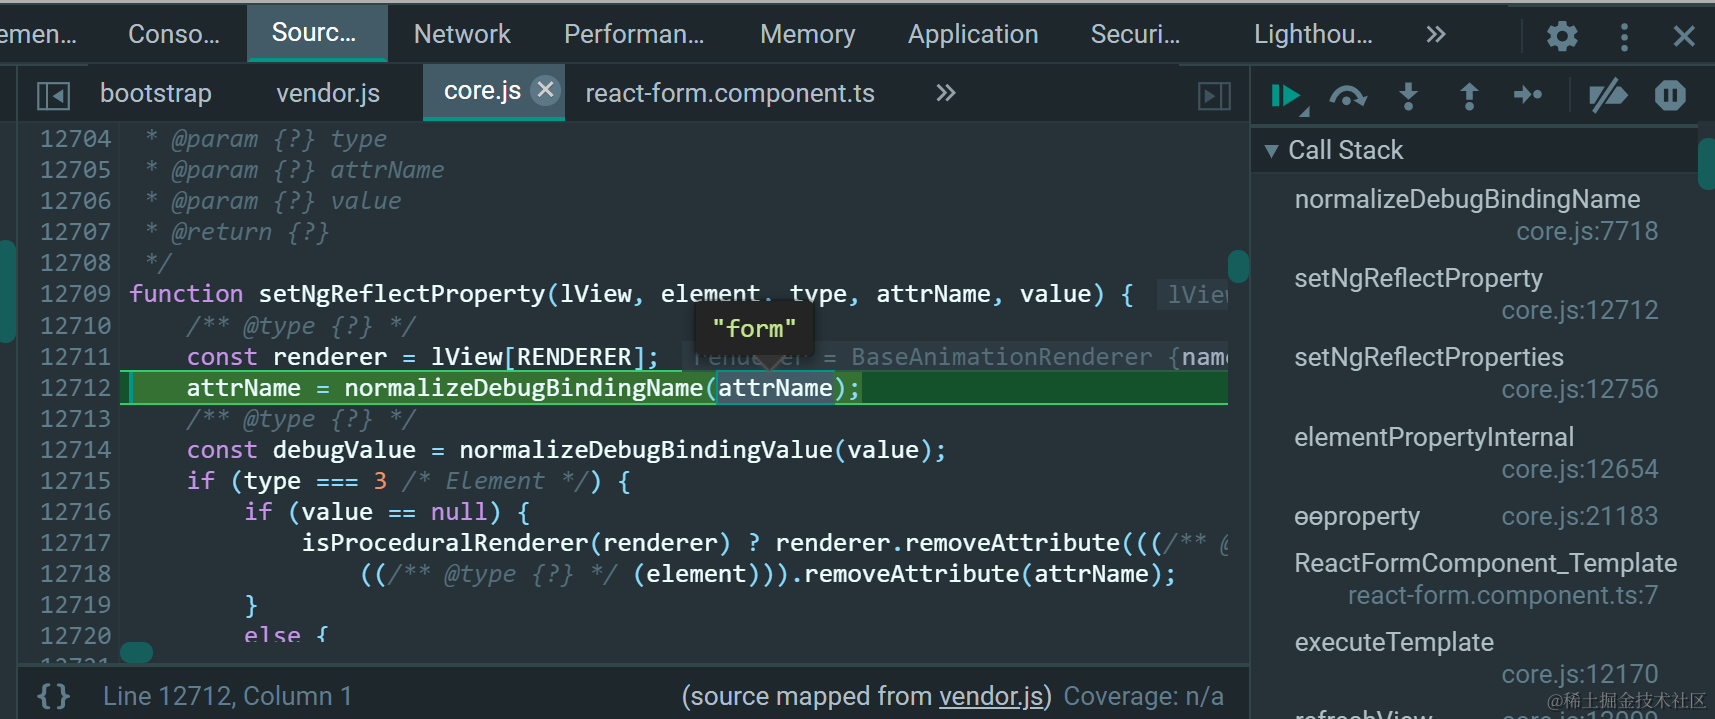Select the core.js file tab

pos(482,91)
